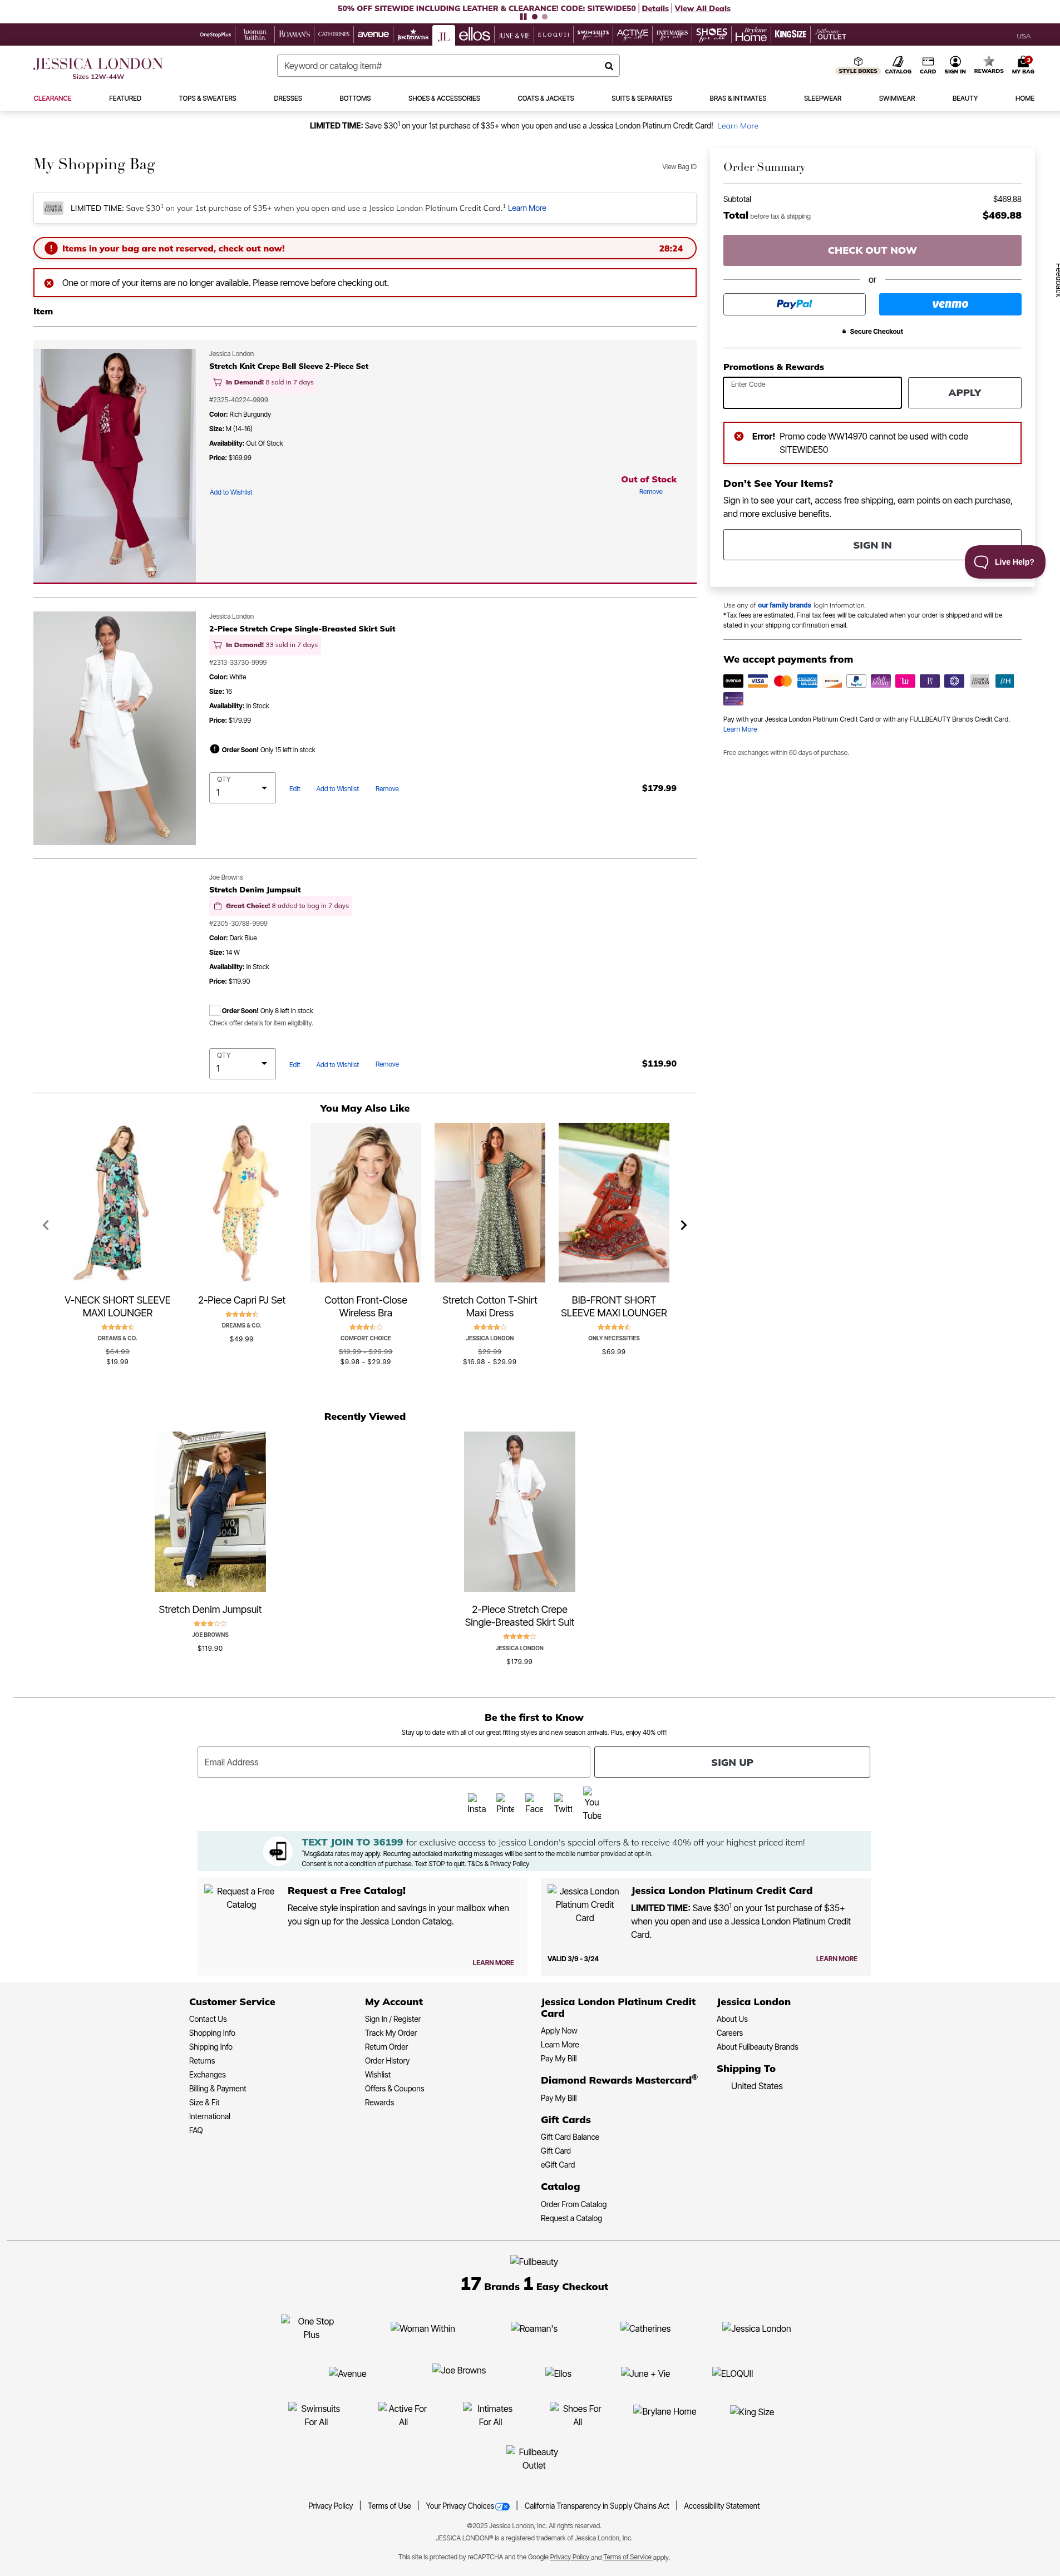
Task: Open the Clearance navigation menu
Action: pos(52,99)
